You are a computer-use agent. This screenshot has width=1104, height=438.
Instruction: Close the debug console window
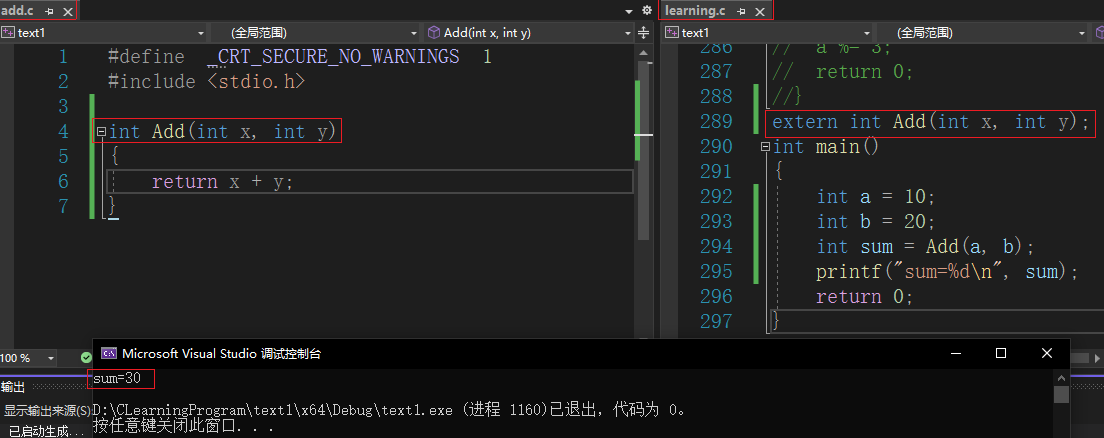(1047, 353)
